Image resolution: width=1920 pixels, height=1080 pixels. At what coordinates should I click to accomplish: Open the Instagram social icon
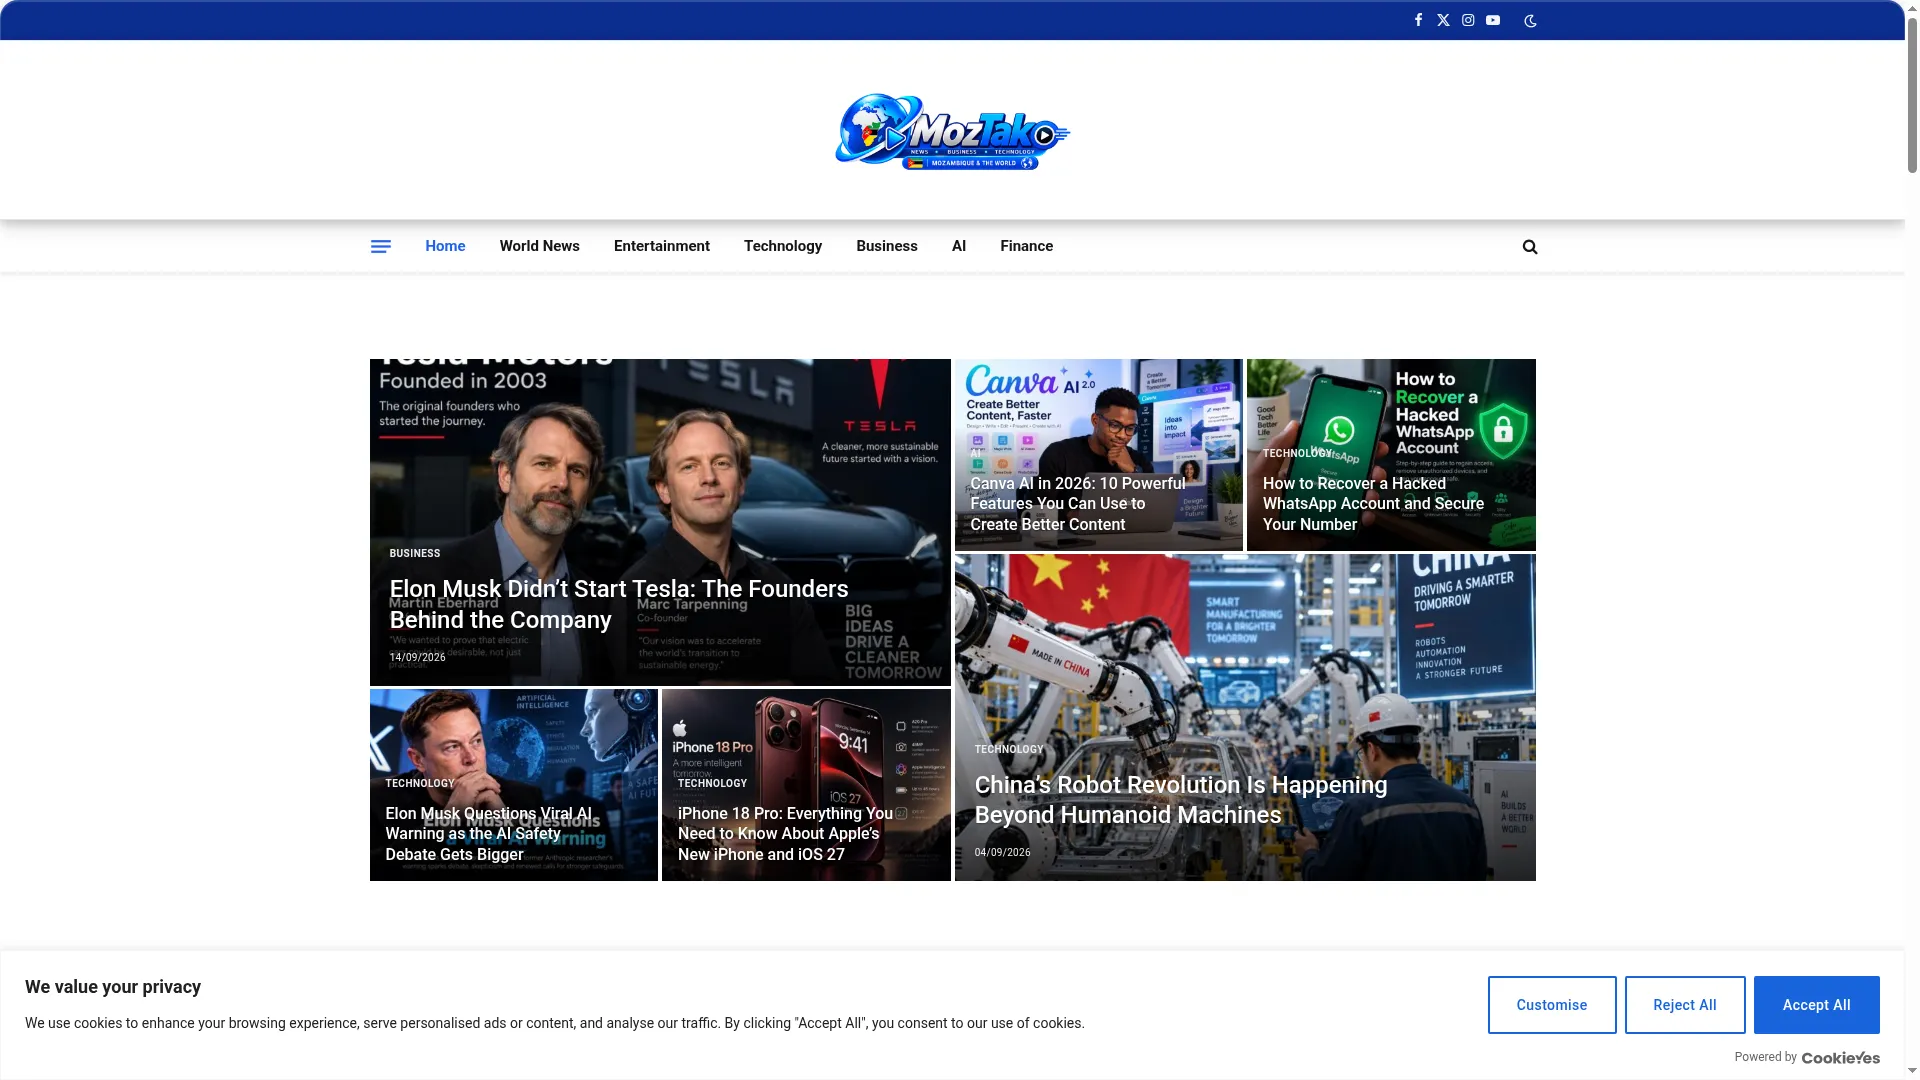(1468, 20)
